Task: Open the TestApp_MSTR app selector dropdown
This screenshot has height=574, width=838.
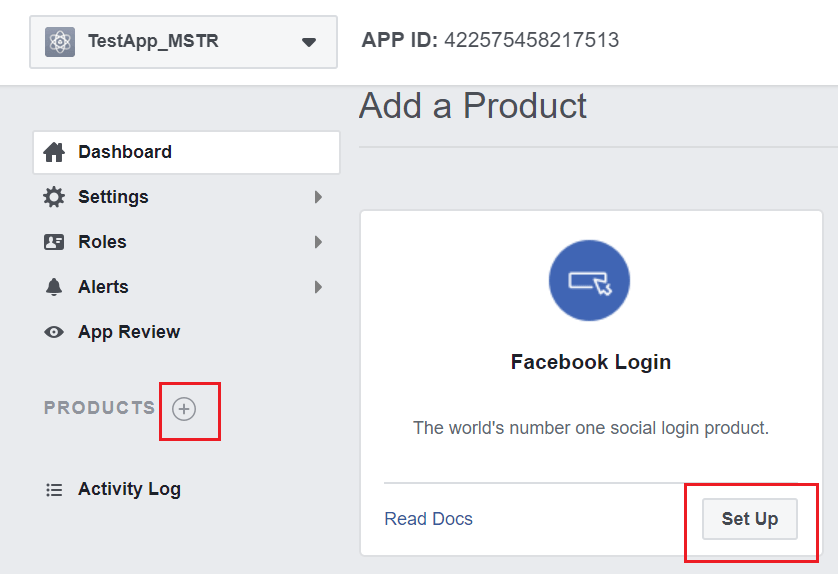Action: tap(183, 42)
